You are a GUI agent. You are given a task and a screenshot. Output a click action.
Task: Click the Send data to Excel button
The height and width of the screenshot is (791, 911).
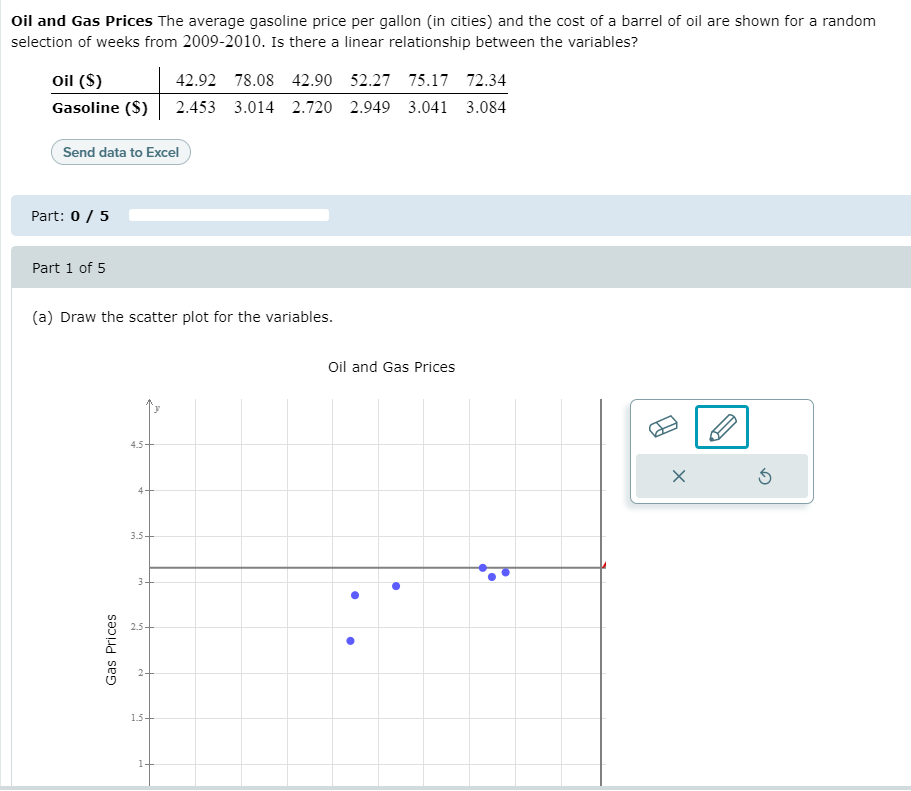coord(120,152)
